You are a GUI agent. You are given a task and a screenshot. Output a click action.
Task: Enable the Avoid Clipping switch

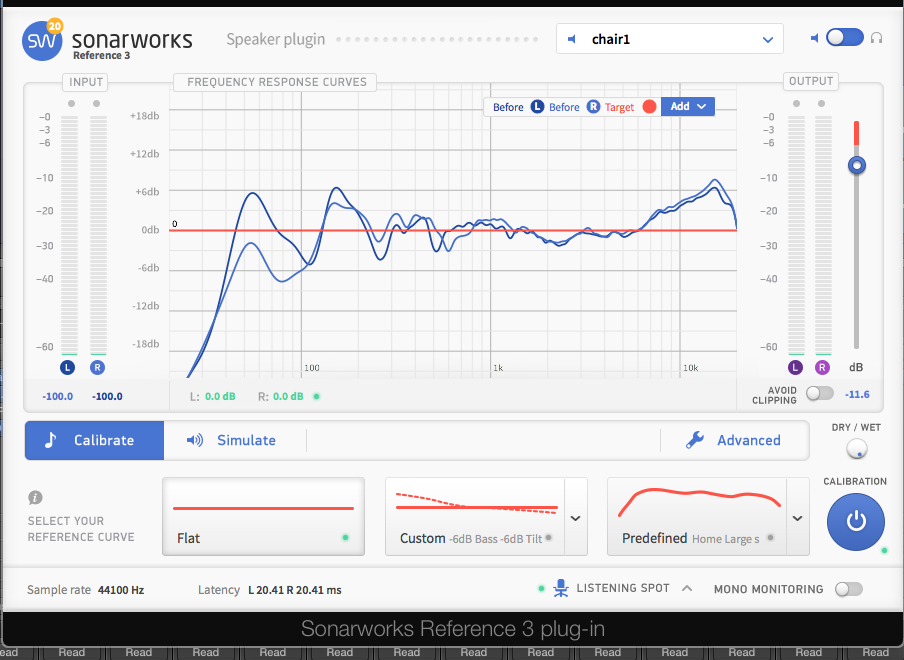(x=820, y=394)
